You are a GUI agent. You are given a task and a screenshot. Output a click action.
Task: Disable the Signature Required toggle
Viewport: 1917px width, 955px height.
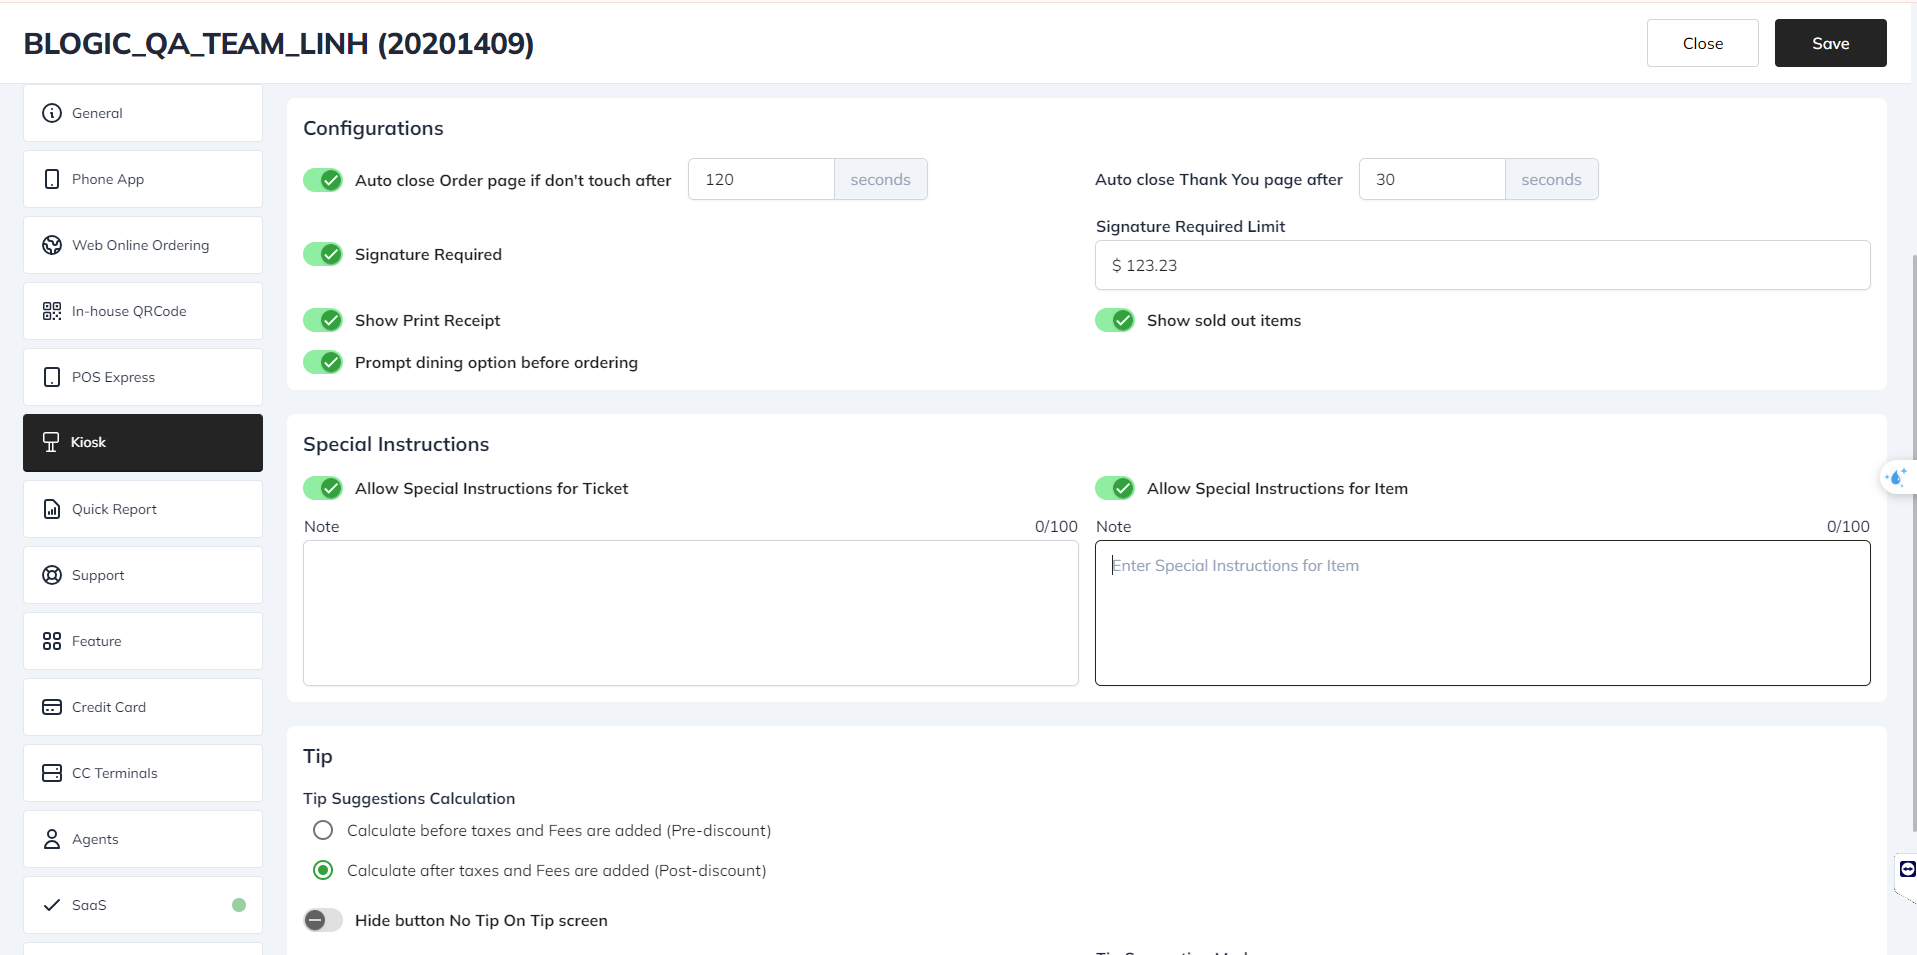[323, 254]
